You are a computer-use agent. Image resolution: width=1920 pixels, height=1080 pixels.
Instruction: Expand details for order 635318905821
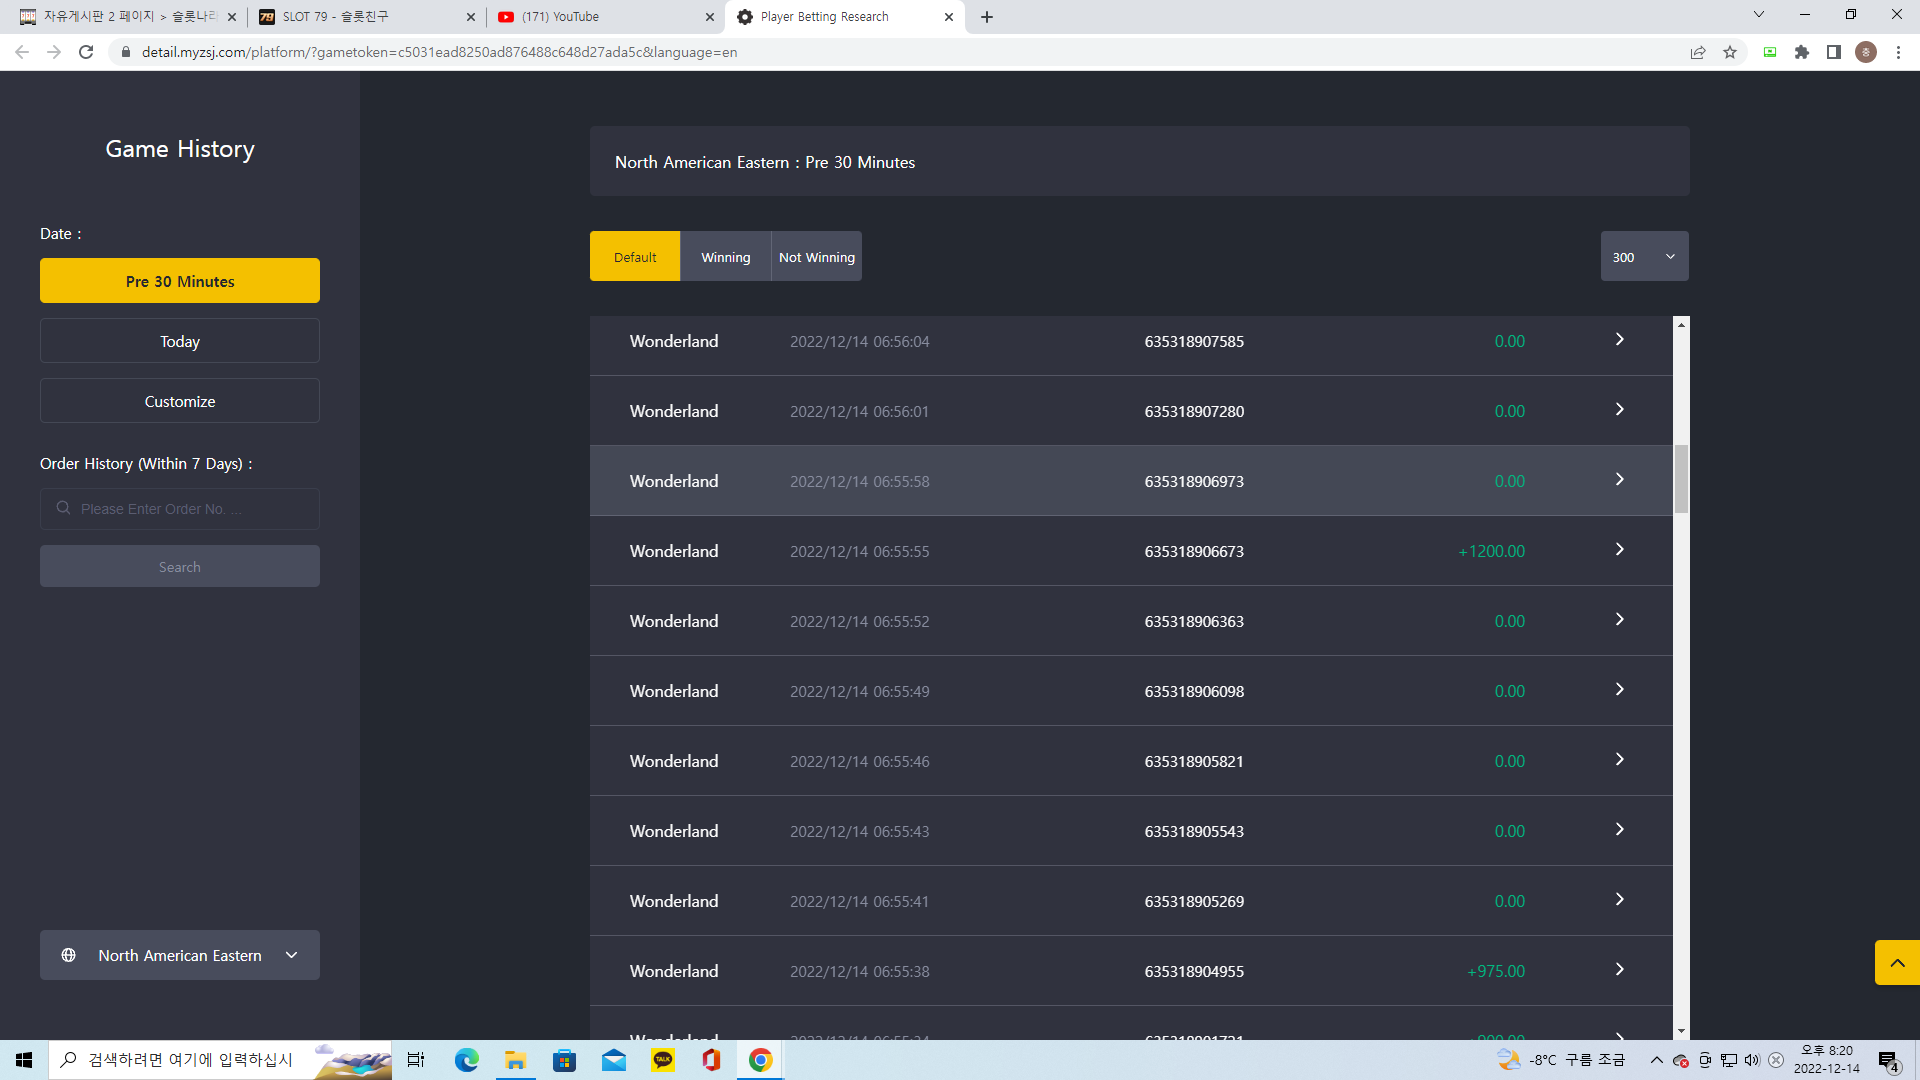1620,760
